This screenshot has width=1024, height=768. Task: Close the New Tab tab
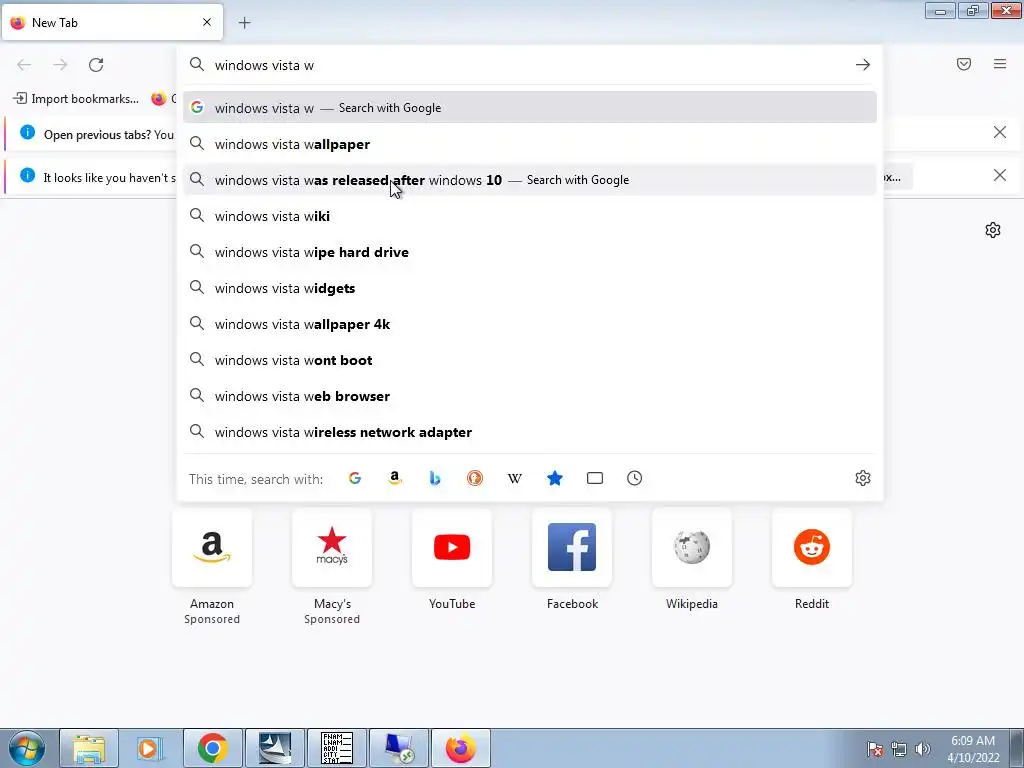pyautogui.click(x=207, y=22)
